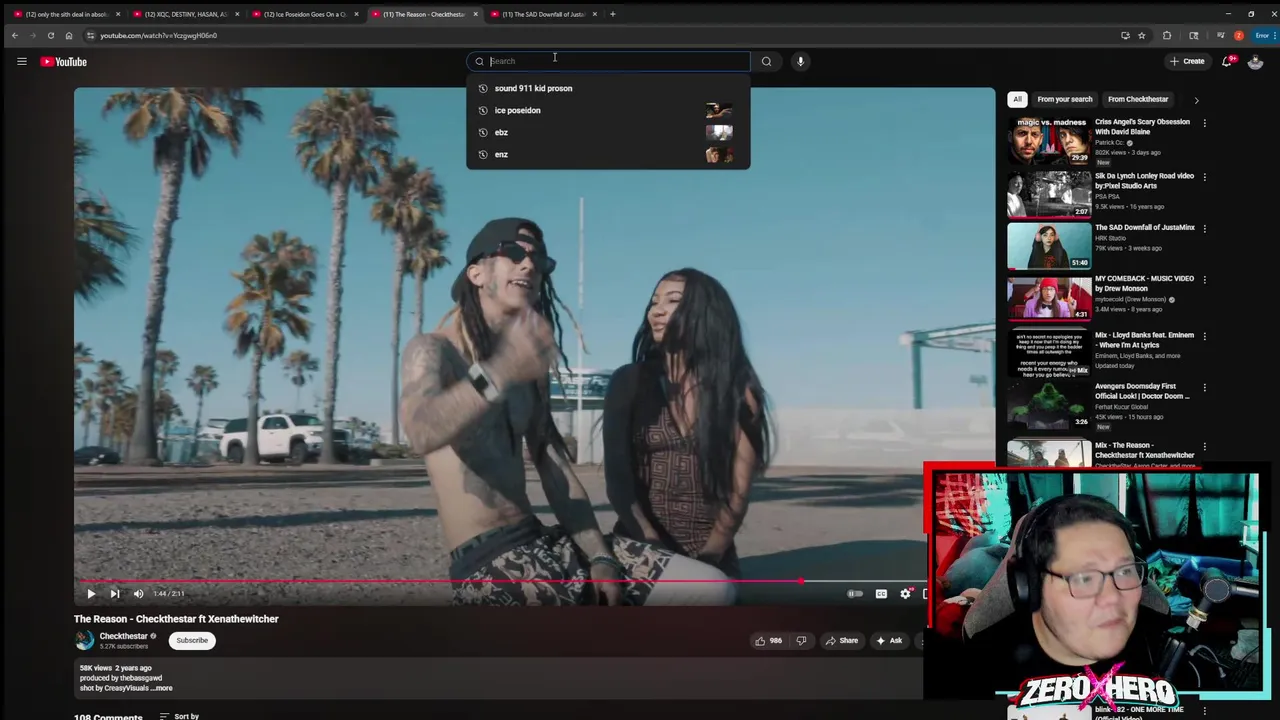Screen dimensions: 1280x720
Task: Switch to 'The SAD Downfall' browser tab
Action: click(543, 14)
